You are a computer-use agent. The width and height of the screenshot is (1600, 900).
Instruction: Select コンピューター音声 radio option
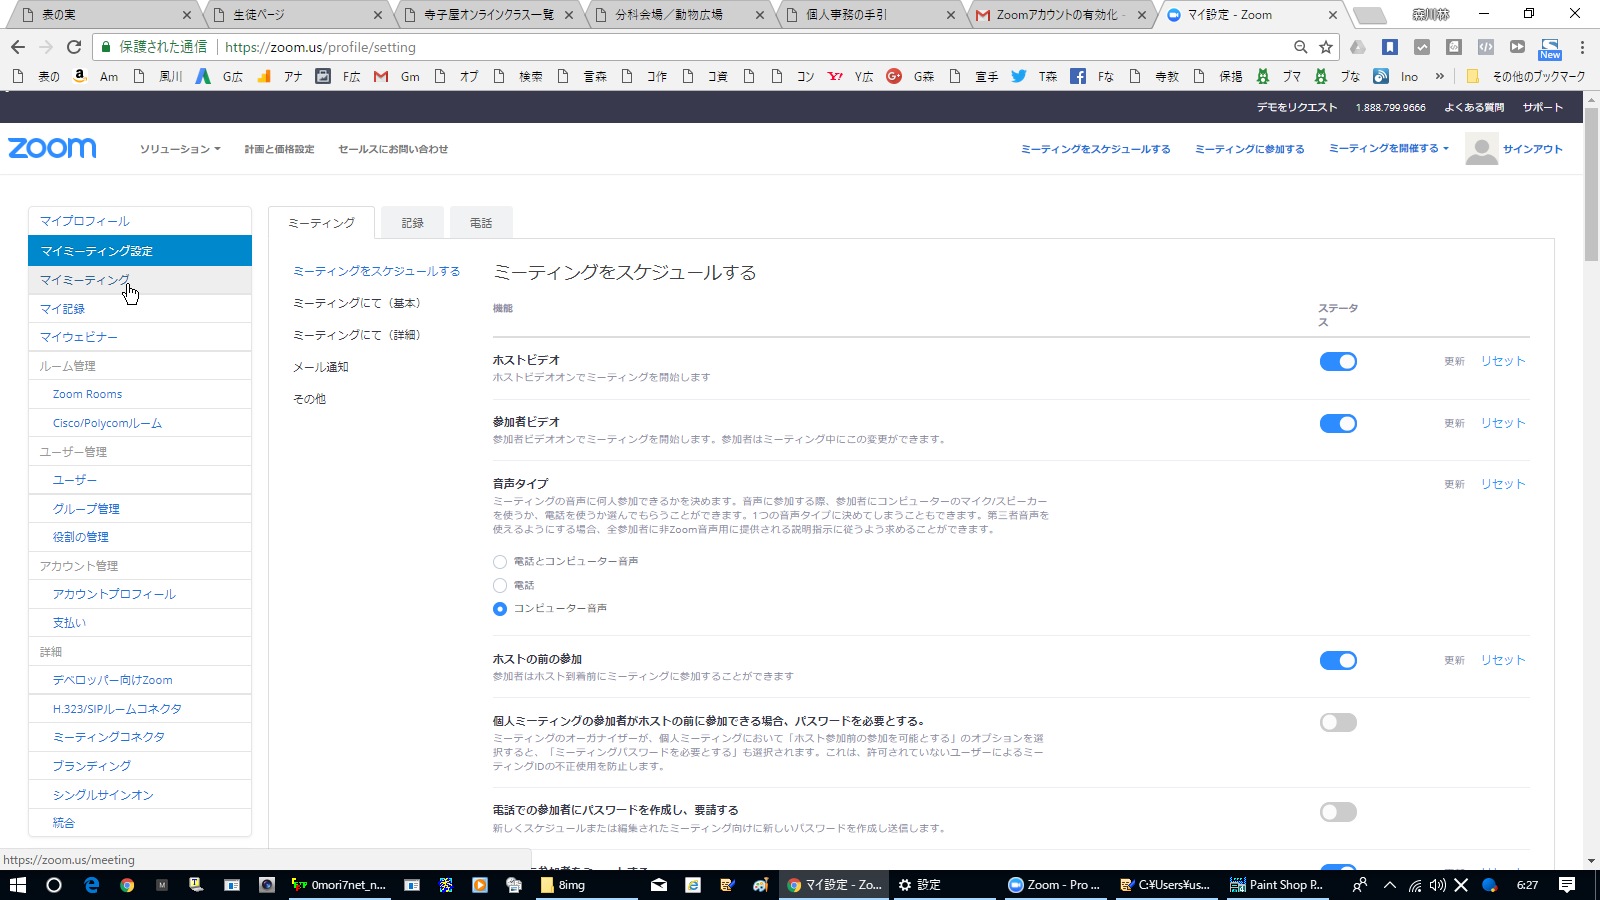(500, 609)
